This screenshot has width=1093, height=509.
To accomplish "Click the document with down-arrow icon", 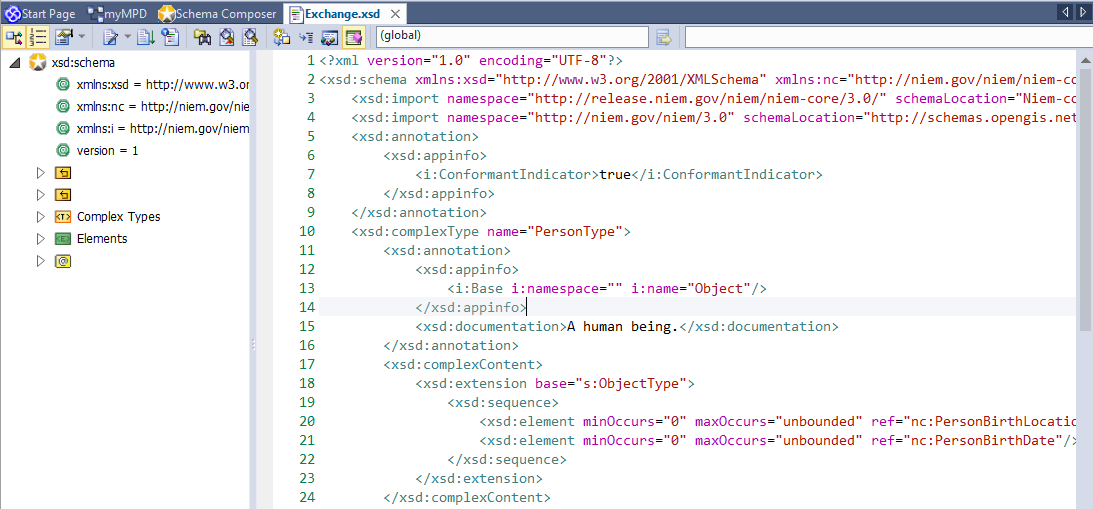I will pyautogui.click(x=145, y=37).
